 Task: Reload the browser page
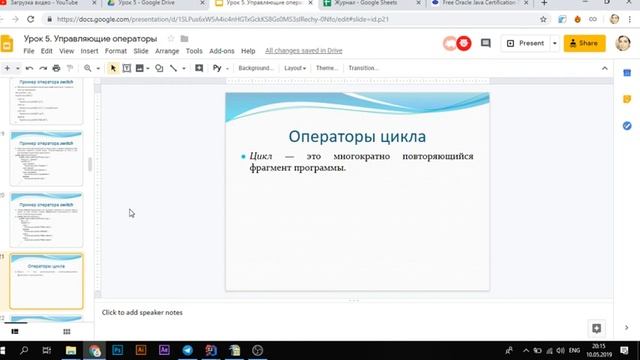tap(30, 19)
